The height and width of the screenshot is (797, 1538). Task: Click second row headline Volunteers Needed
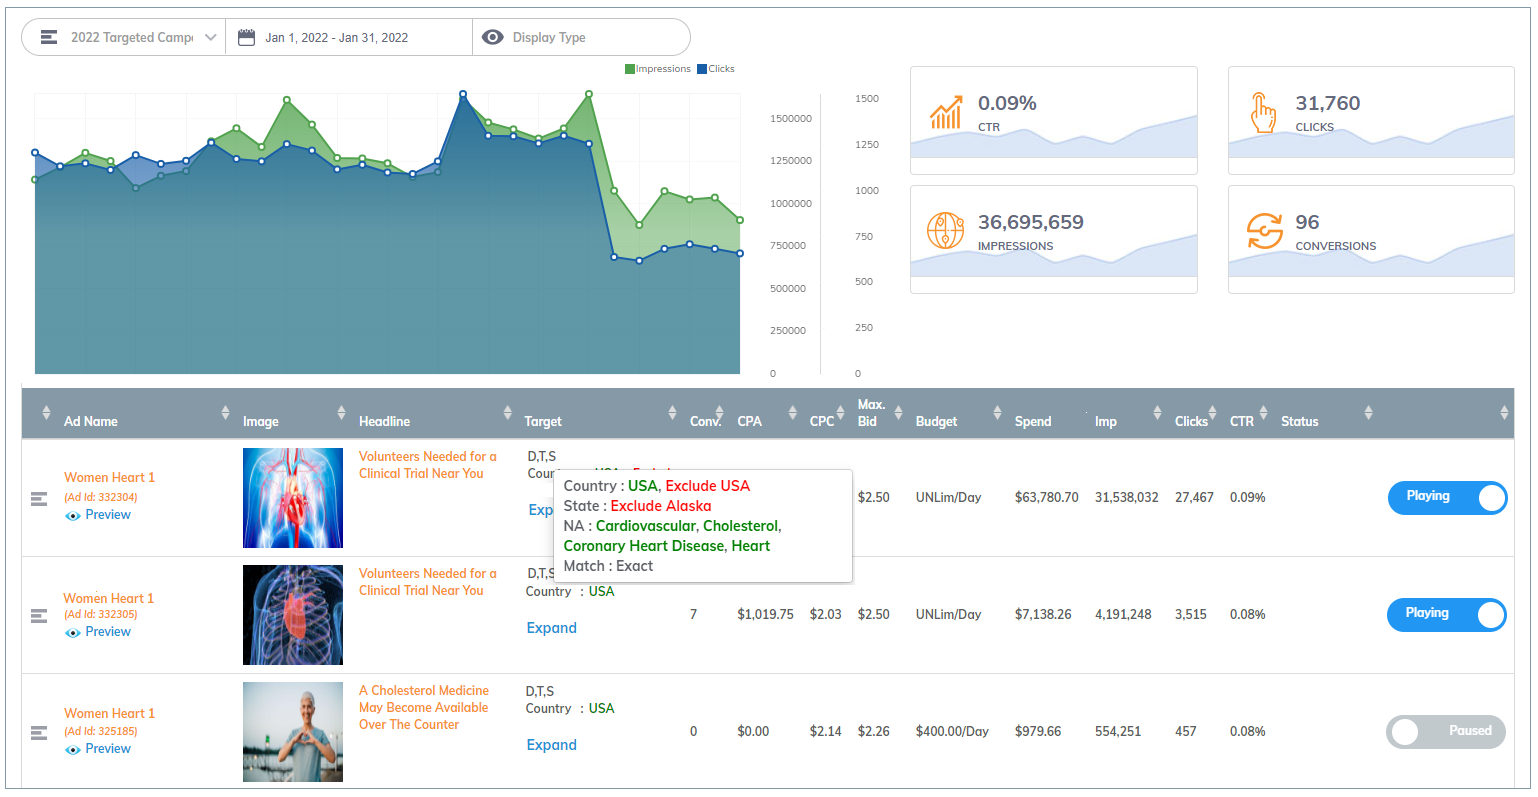click(x=428, y=582)
